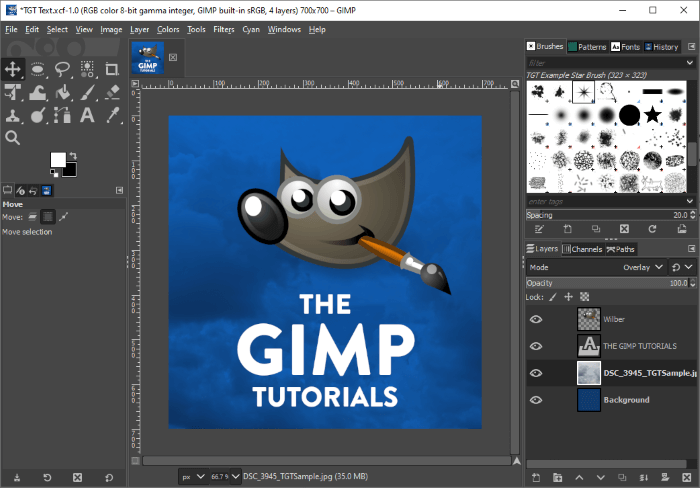Select the Eraser tool
The image size is (700, 488).
pos(112,92)
